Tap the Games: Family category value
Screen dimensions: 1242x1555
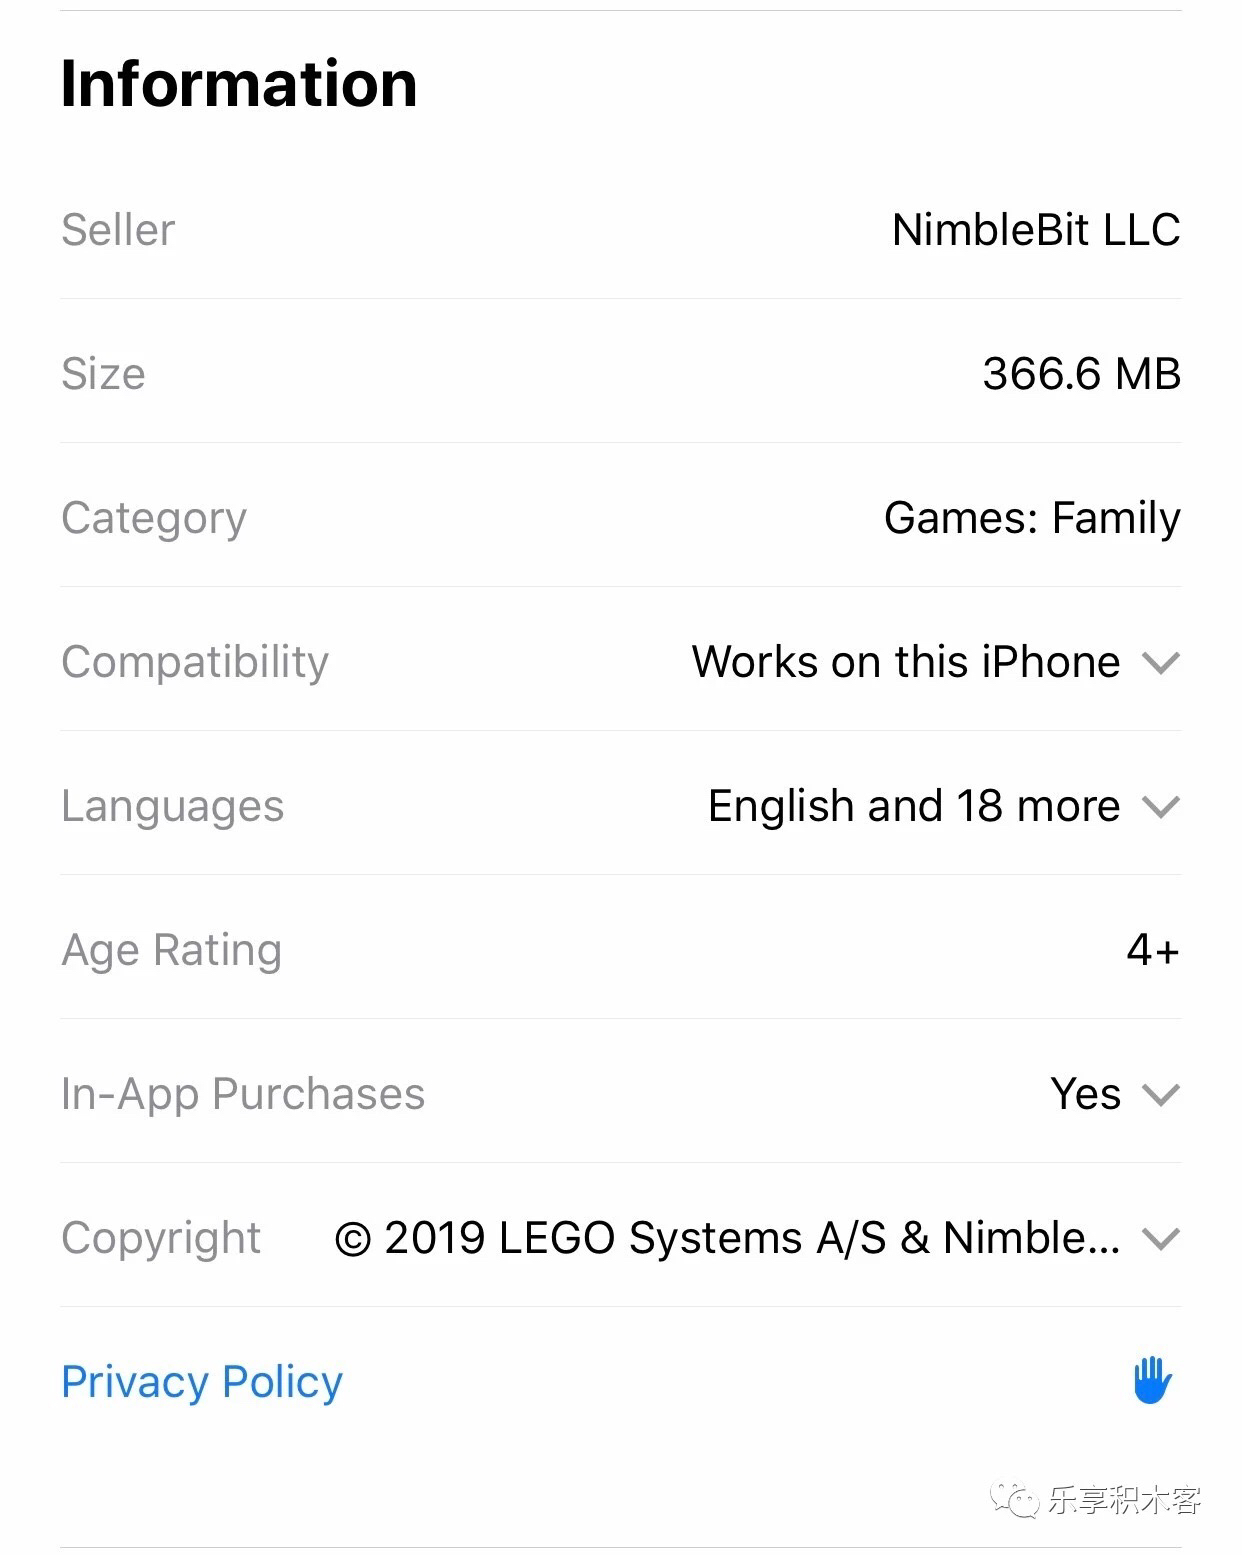pyautogui.click(x=1032, y=518)
